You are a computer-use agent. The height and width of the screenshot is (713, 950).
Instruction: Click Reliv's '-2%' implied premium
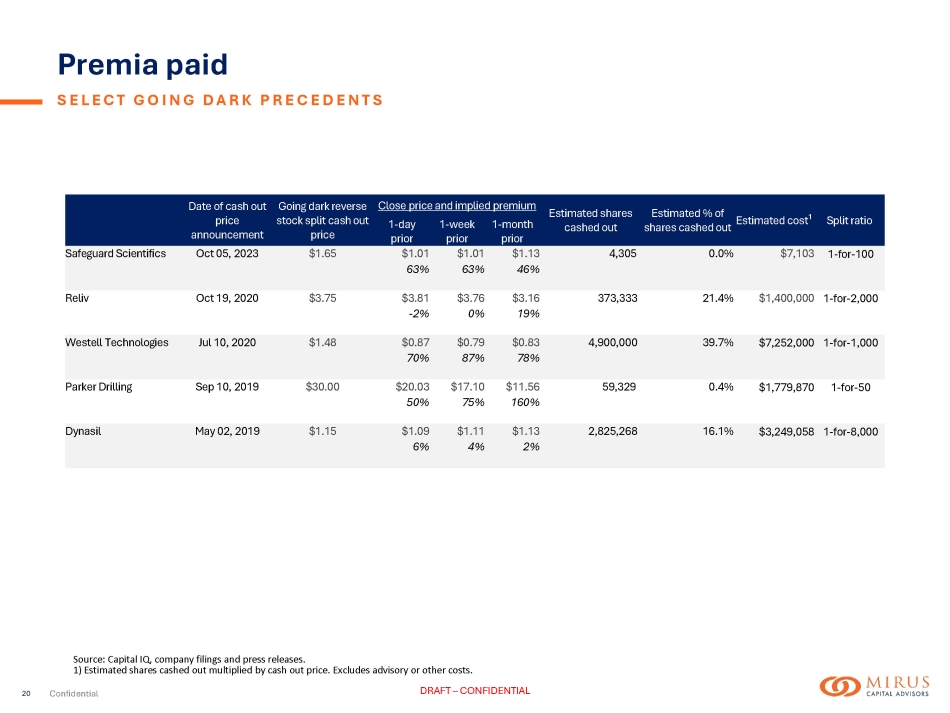click(x=419, y=314)
